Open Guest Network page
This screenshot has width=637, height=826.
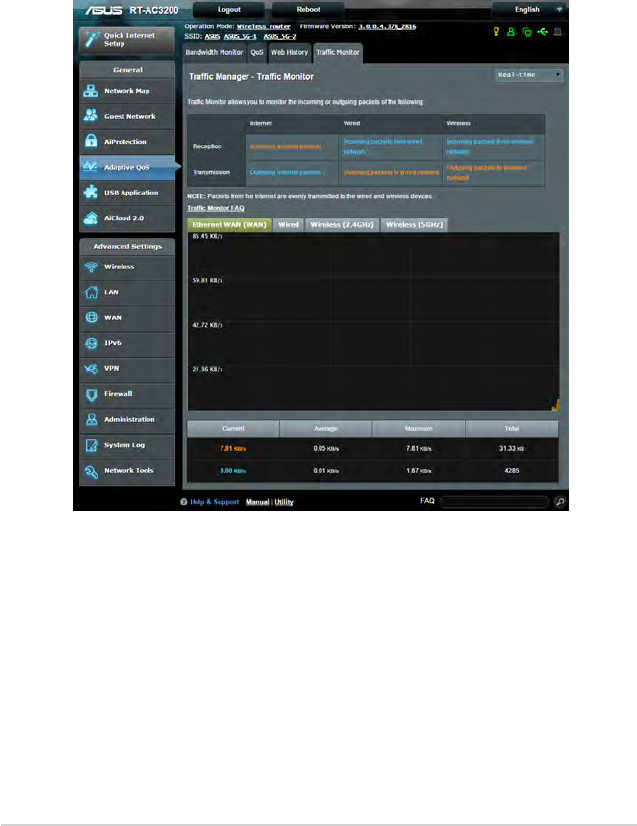click(126, 116)
